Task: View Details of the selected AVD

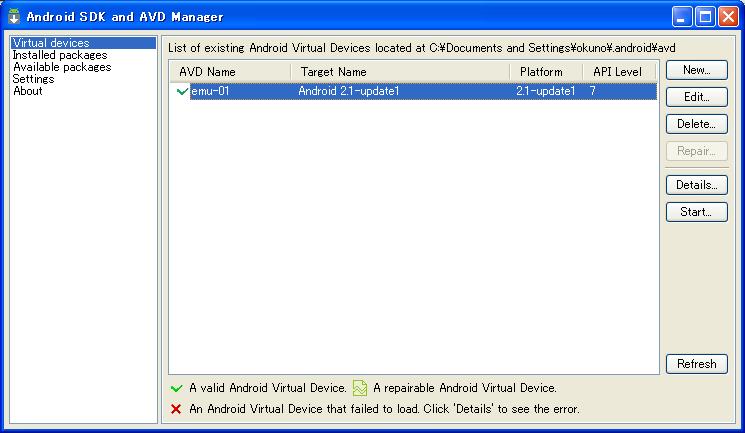Action: (x=697, y=185)
